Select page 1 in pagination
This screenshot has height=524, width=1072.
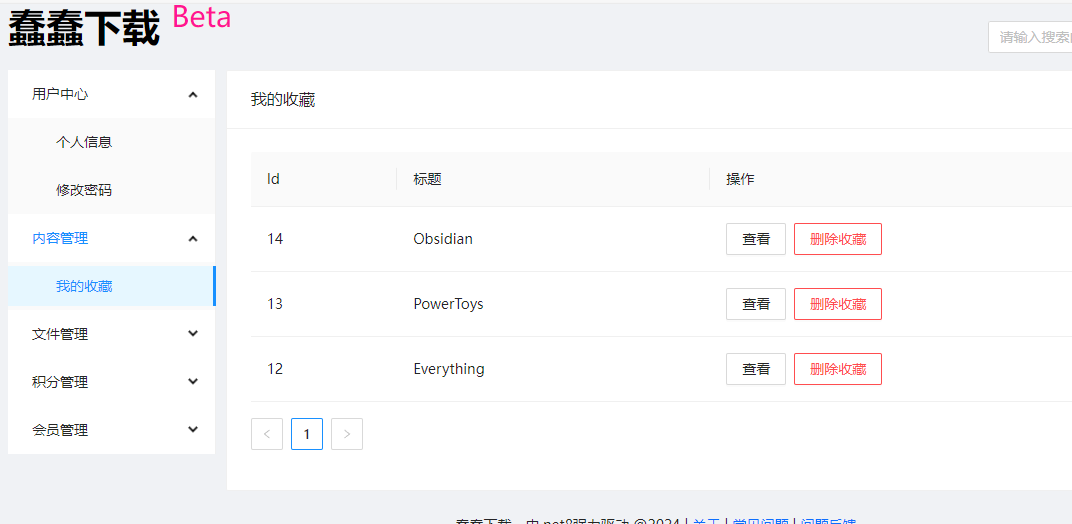pyautogui.click(x=307, y=434)
